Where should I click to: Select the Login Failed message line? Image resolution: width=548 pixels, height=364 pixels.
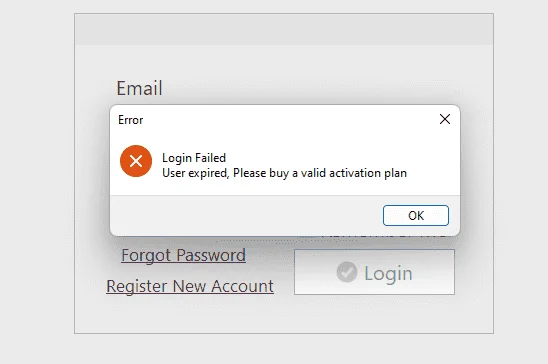[194, 158]
